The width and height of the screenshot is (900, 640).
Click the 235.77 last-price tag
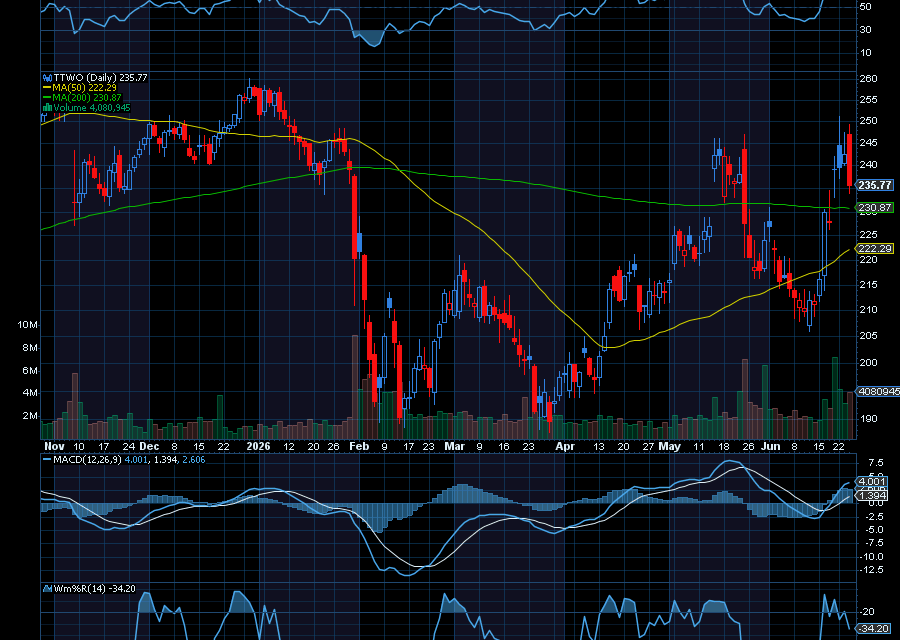point(875,185)
